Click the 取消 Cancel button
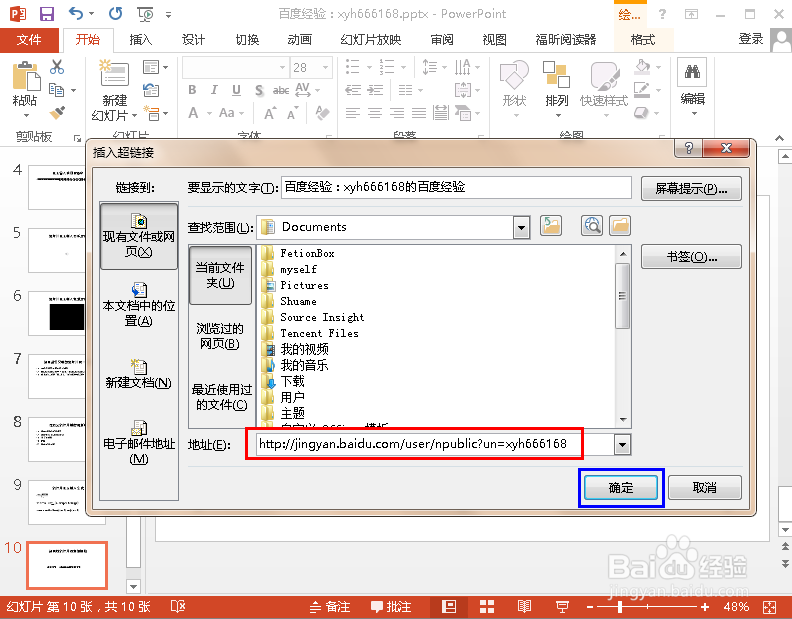Viewport: 792px width, 619px height. point(705,488)
